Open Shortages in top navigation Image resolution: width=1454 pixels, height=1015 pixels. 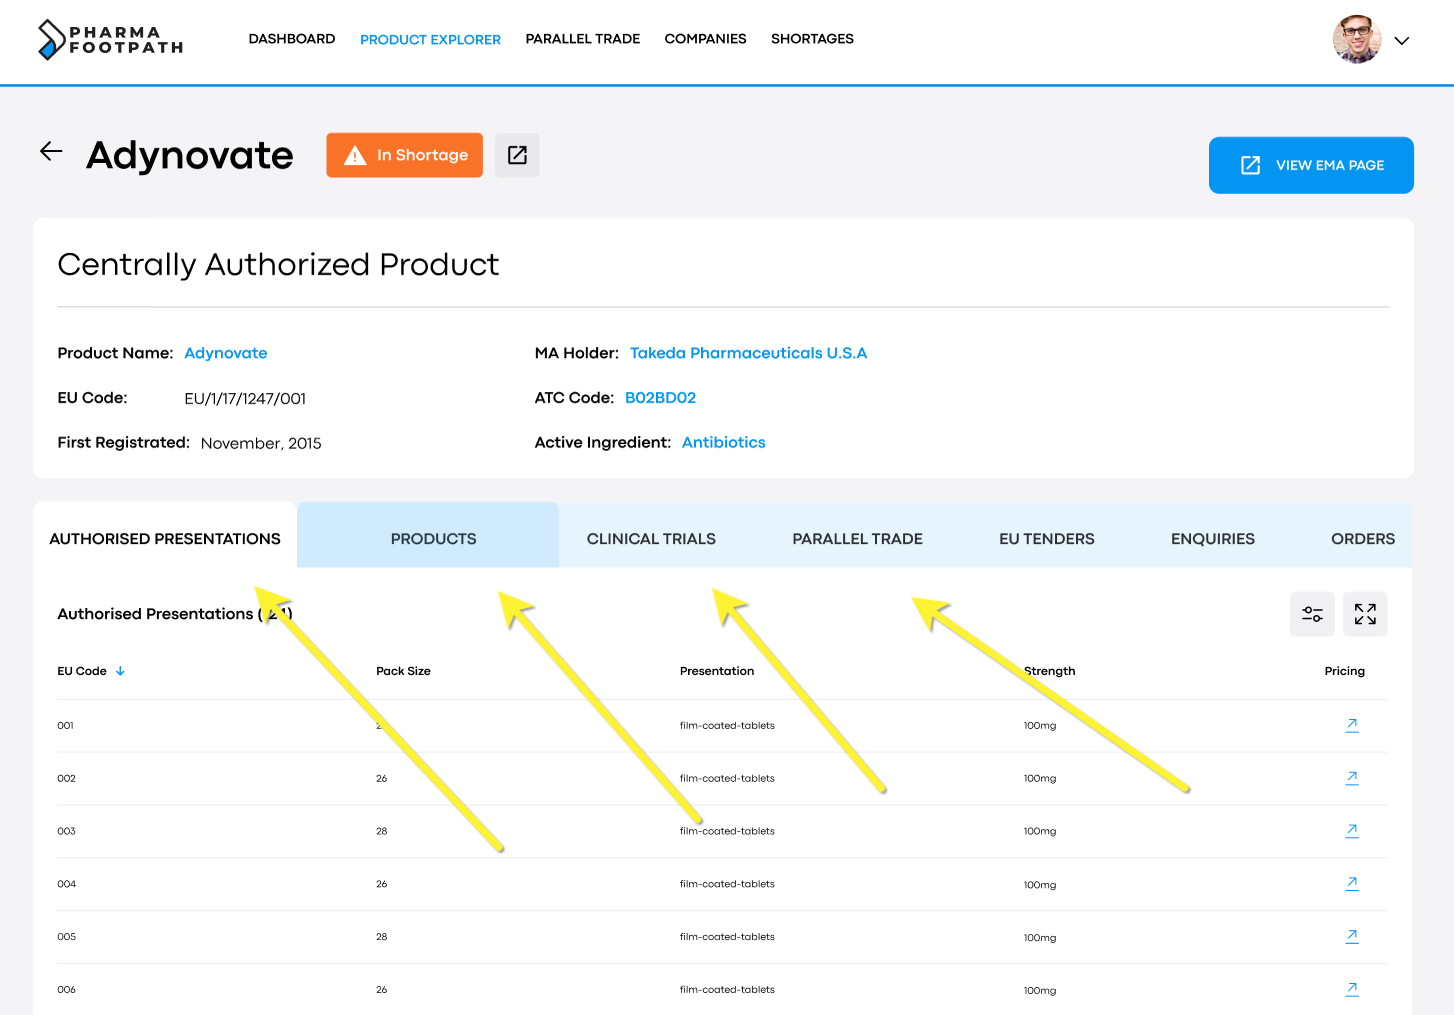point(812,39)
